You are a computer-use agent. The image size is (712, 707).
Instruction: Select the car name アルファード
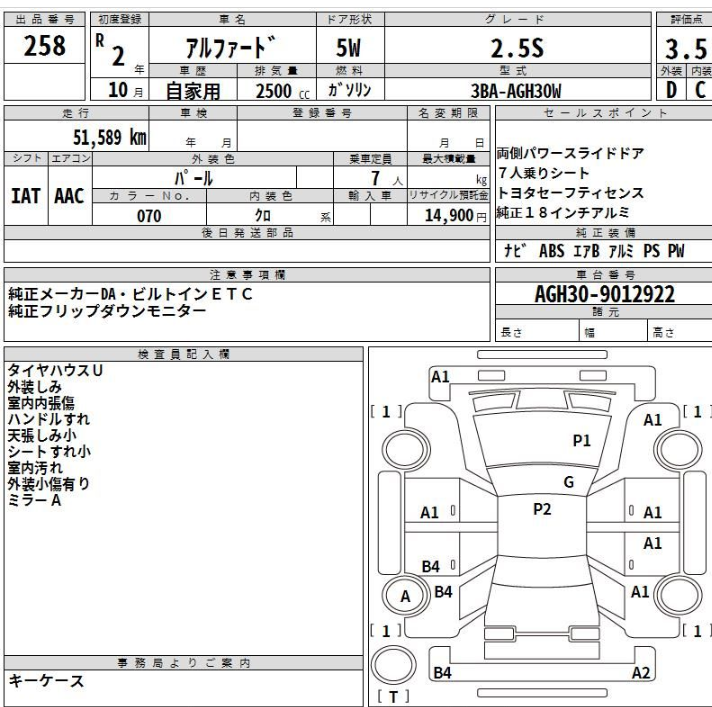[231, 47]
